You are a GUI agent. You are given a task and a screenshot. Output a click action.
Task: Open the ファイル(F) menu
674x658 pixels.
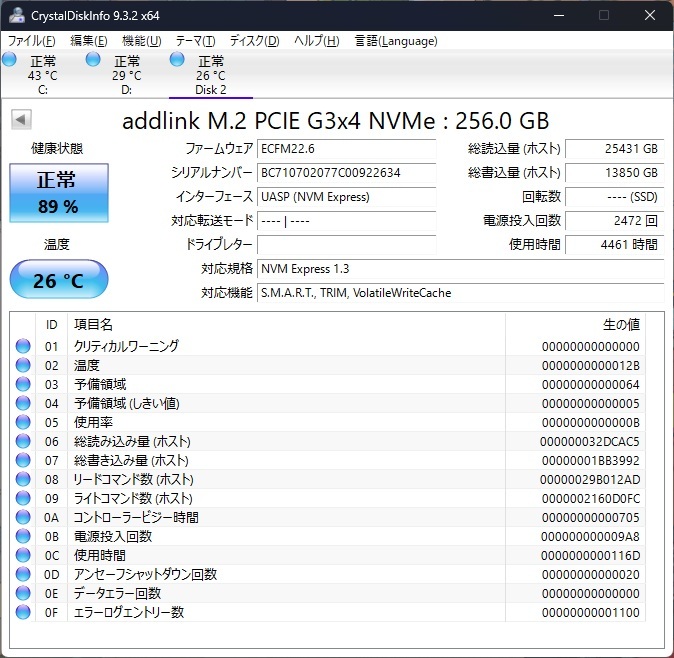[x=32, y=41]
